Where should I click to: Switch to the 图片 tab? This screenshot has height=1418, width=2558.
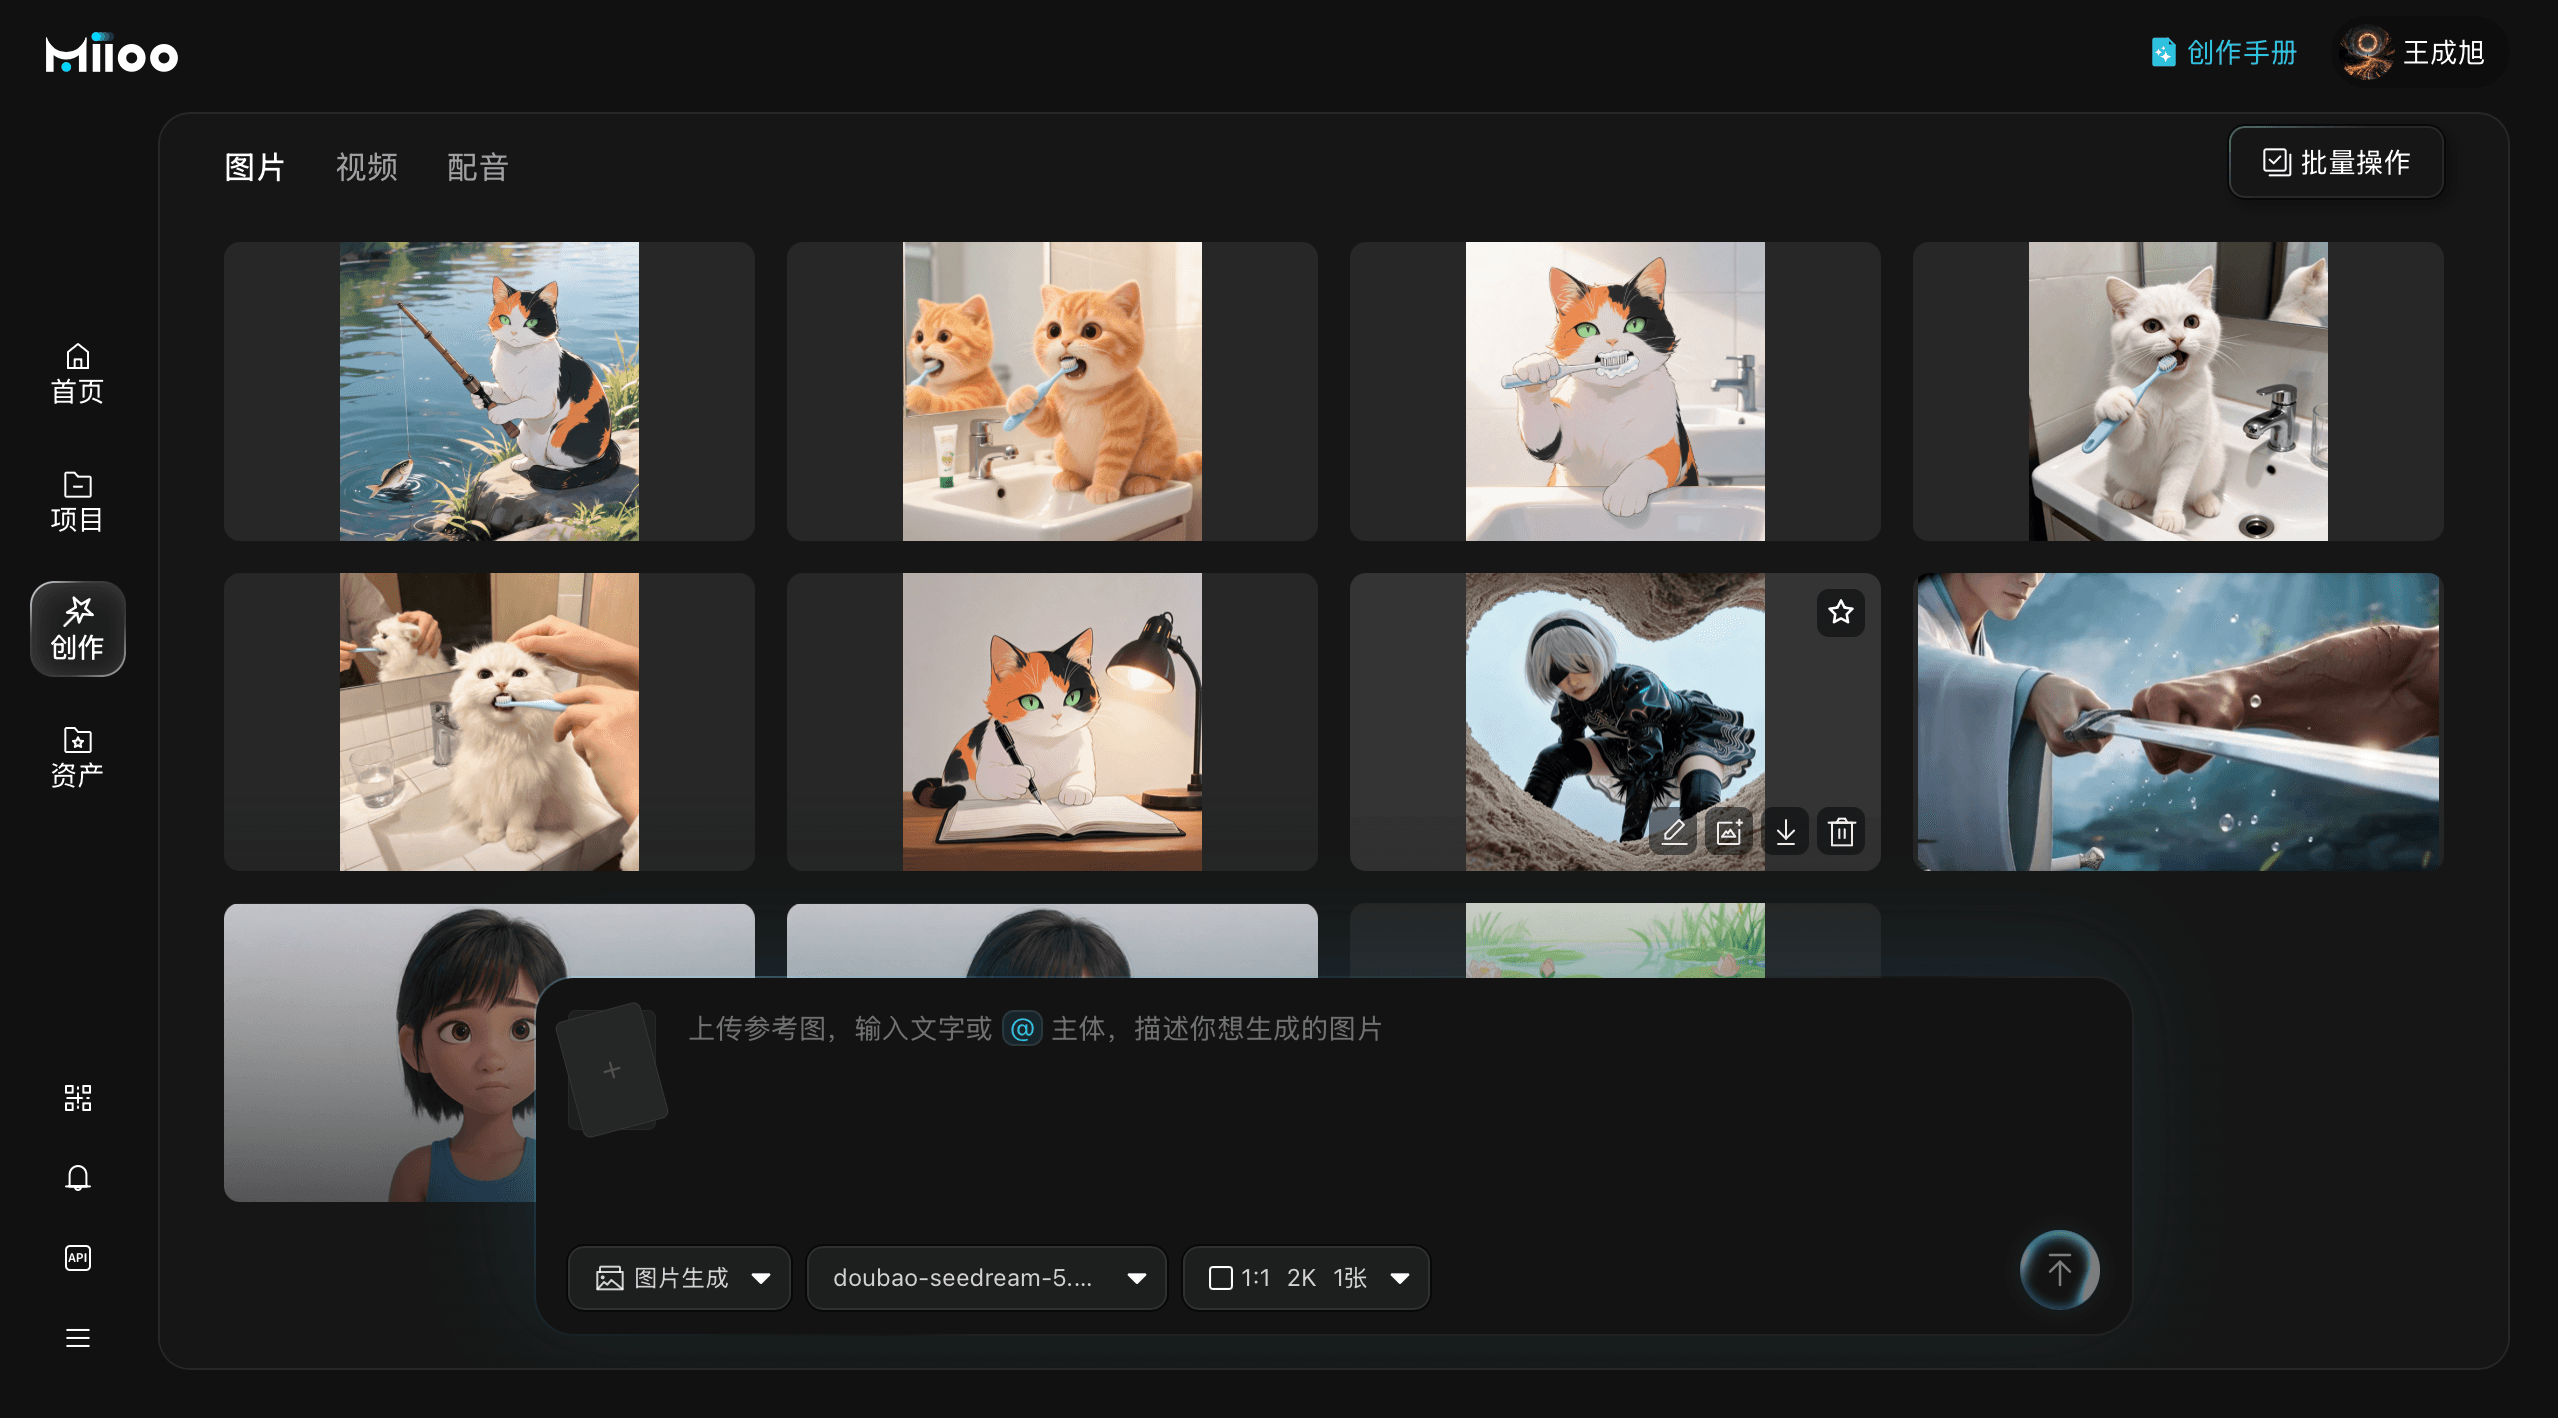tap(255, 167)
